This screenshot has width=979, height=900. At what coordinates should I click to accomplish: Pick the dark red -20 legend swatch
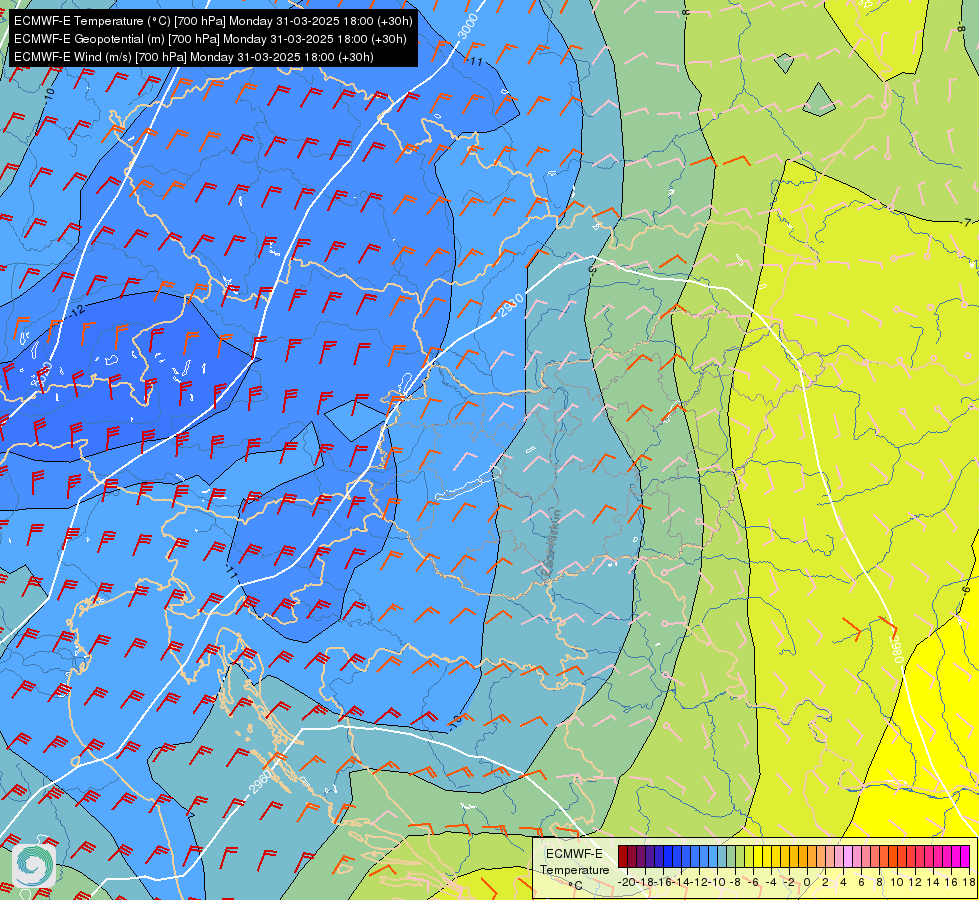622,857
